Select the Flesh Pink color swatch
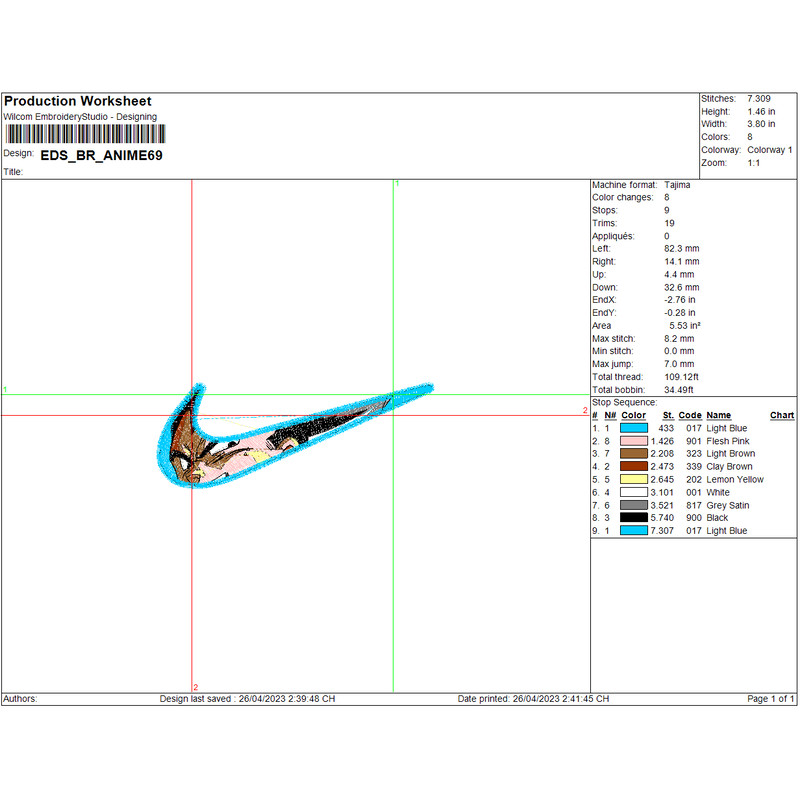This screenshot has width=800, height=800. 634,441
